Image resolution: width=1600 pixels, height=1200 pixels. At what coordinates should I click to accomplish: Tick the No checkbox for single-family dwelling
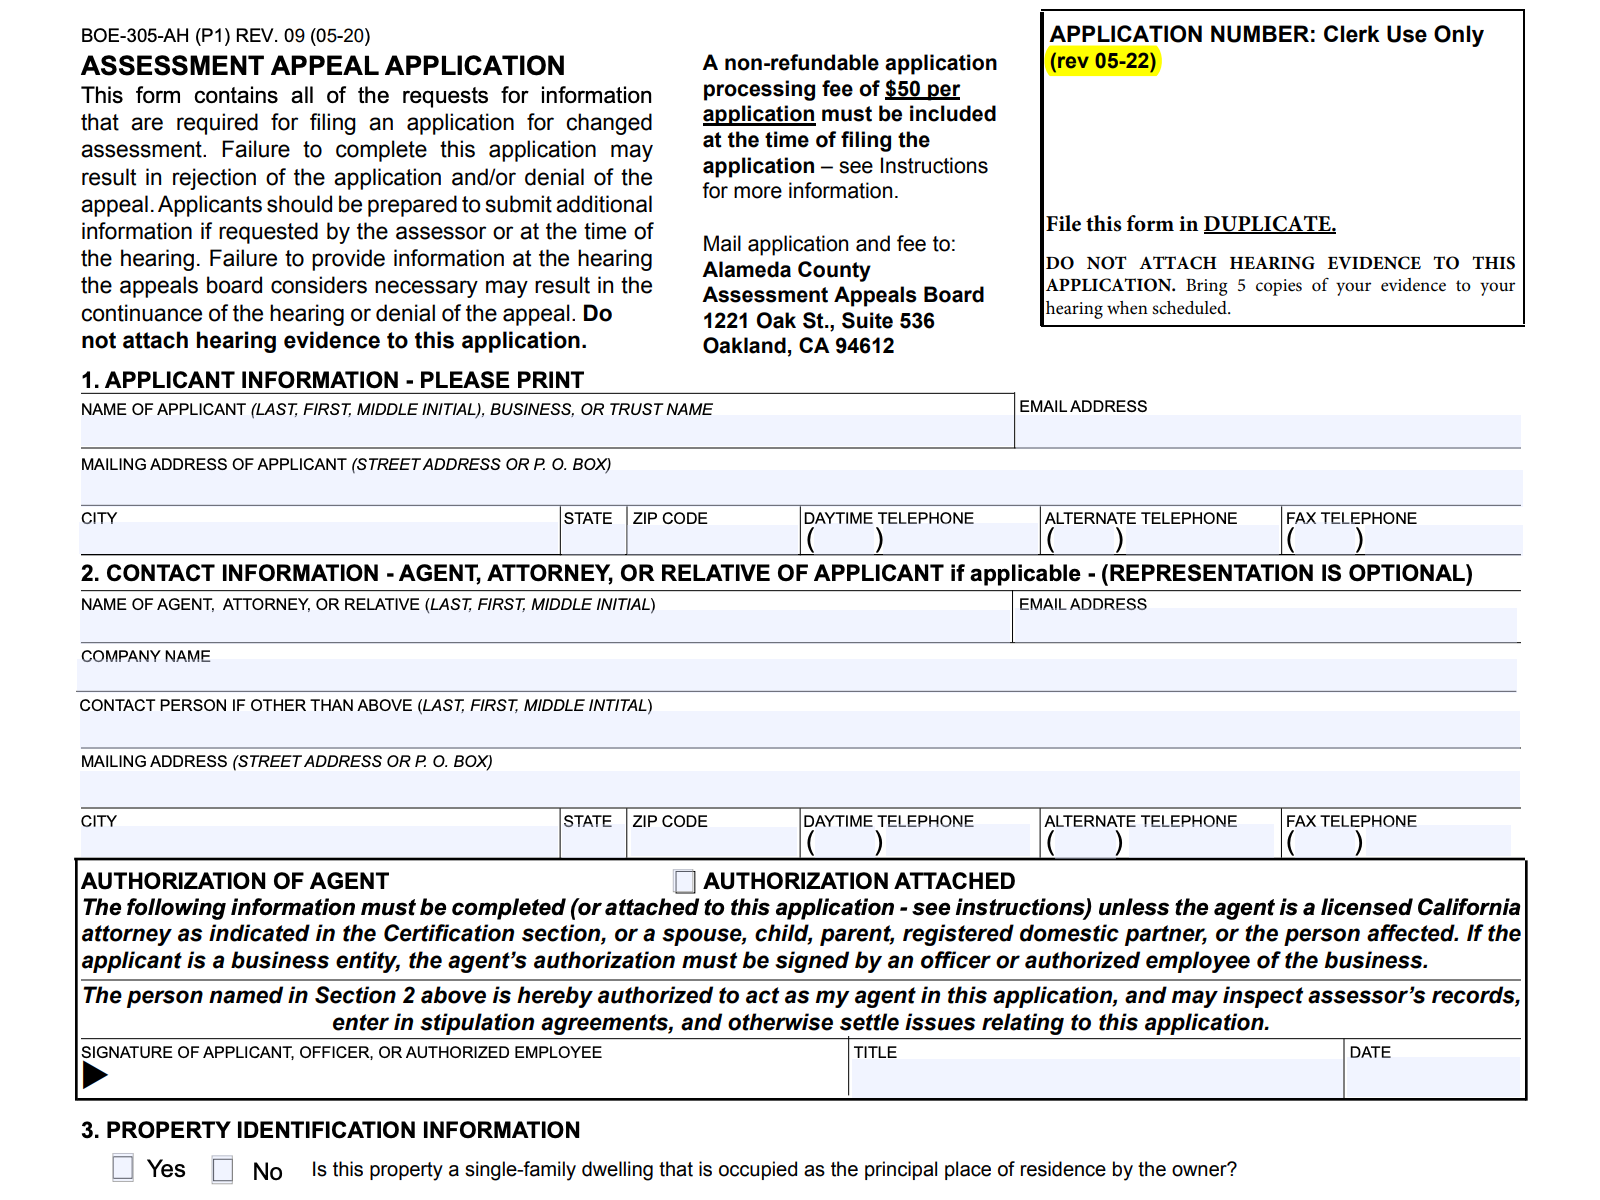tap(223, 1169)
